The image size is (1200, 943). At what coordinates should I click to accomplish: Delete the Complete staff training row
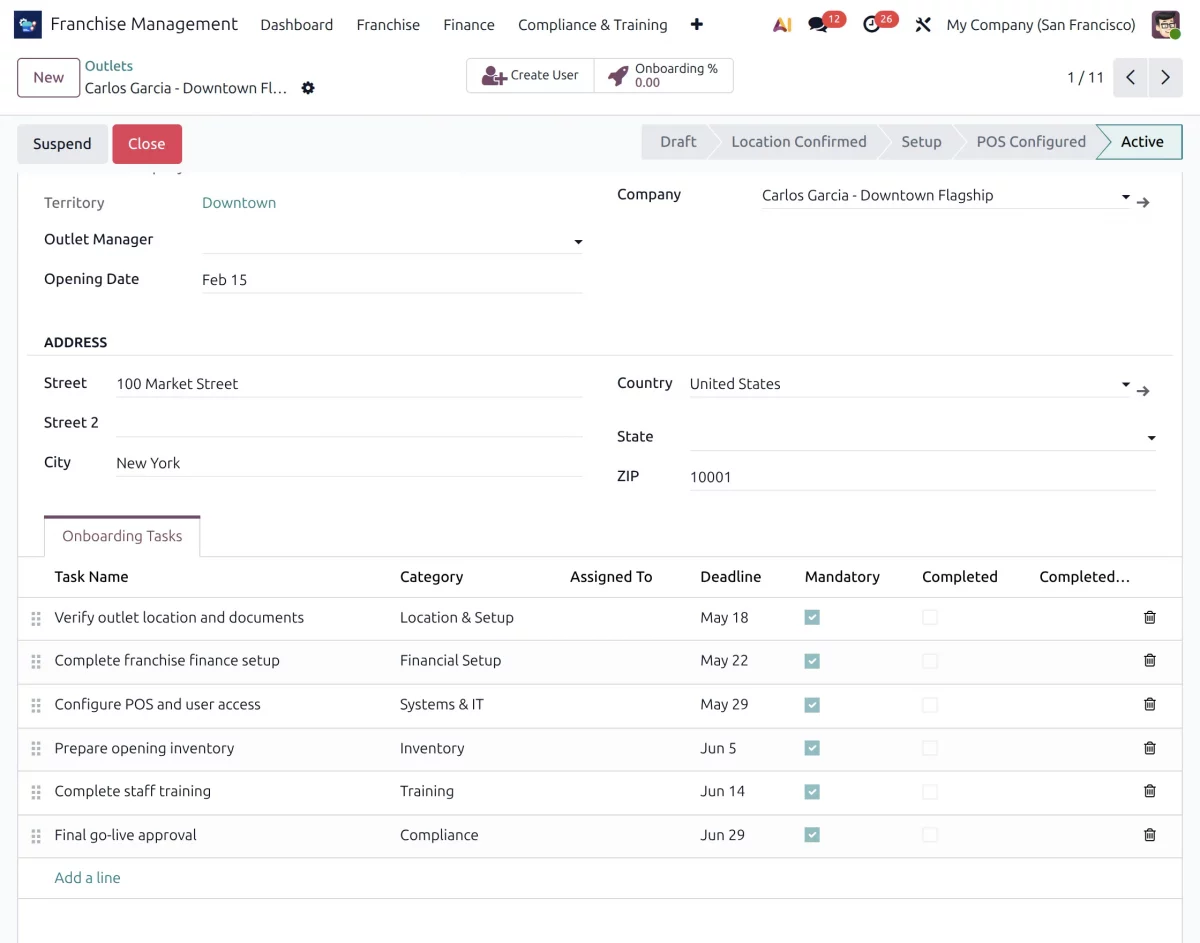click(x=1150, y=791)
